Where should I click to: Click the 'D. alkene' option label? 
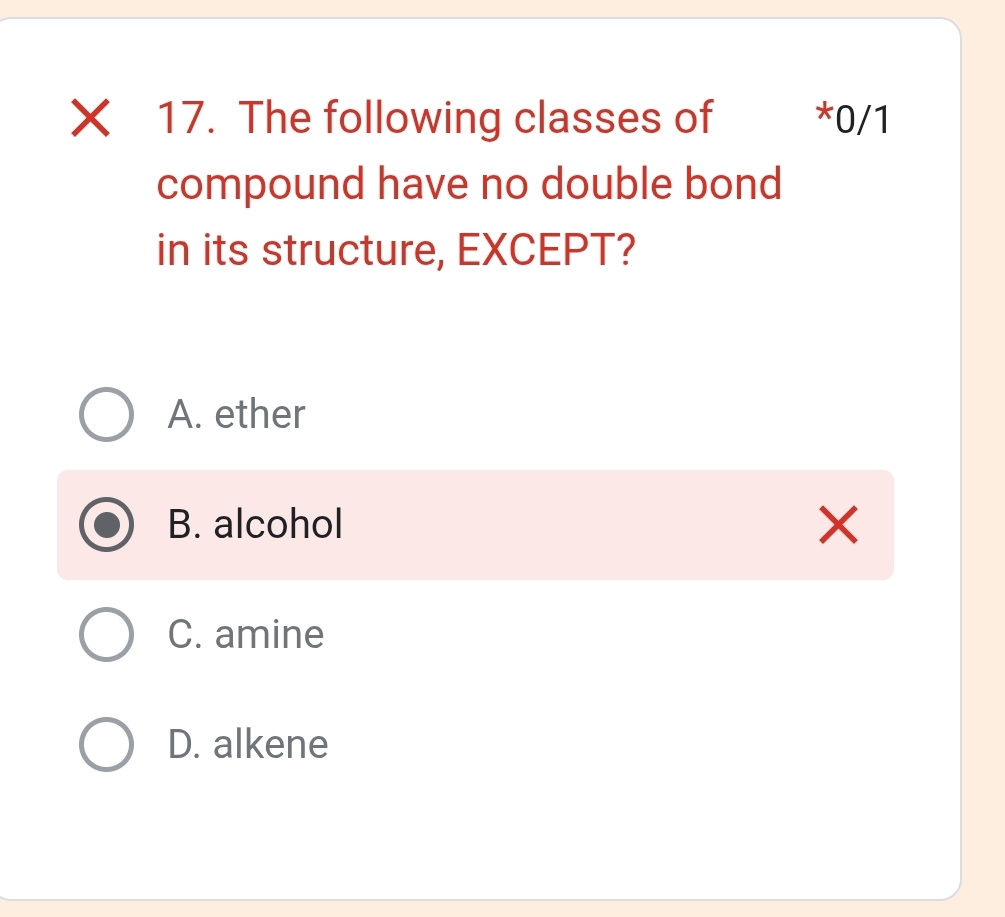(x=249, y=744)
